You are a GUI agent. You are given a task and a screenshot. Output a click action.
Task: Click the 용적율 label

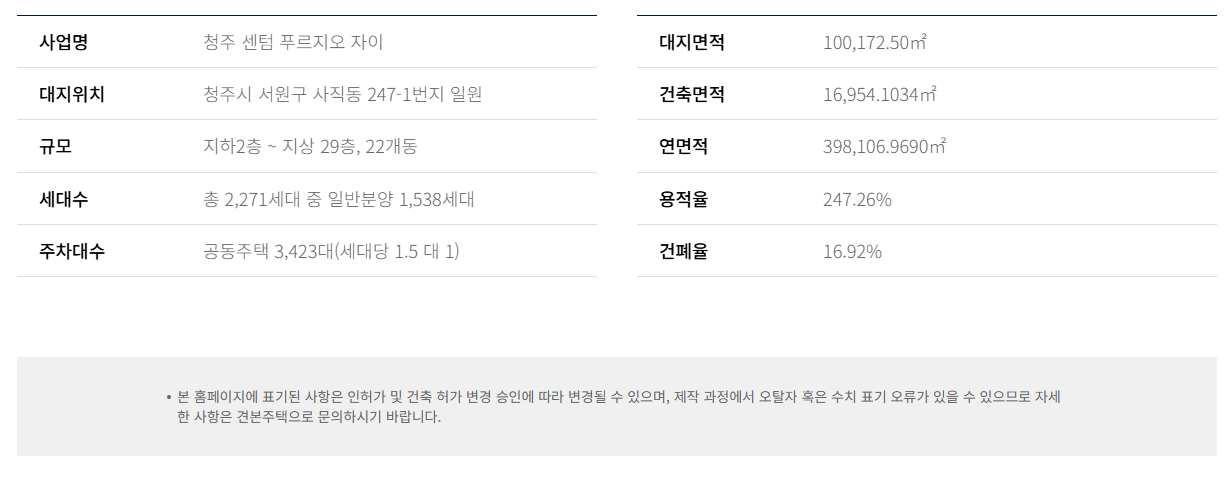click(683, 199)
